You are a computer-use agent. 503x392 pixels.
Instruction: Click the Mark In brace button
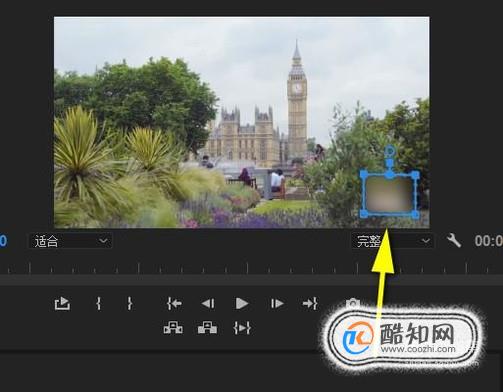coord(99,304)
